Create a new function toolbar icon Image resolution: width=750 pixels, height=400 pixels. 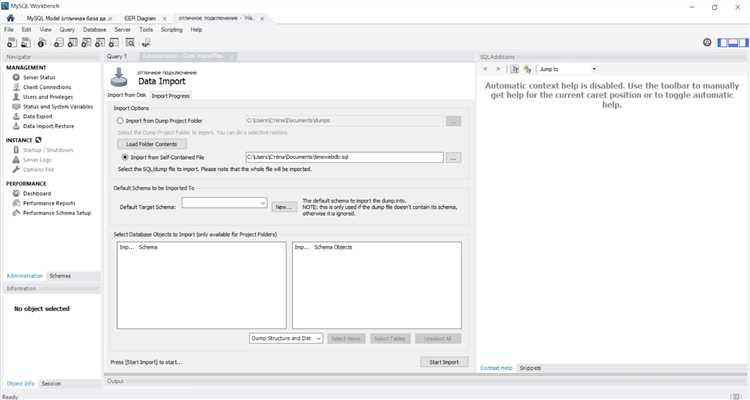tap(114, 43)
